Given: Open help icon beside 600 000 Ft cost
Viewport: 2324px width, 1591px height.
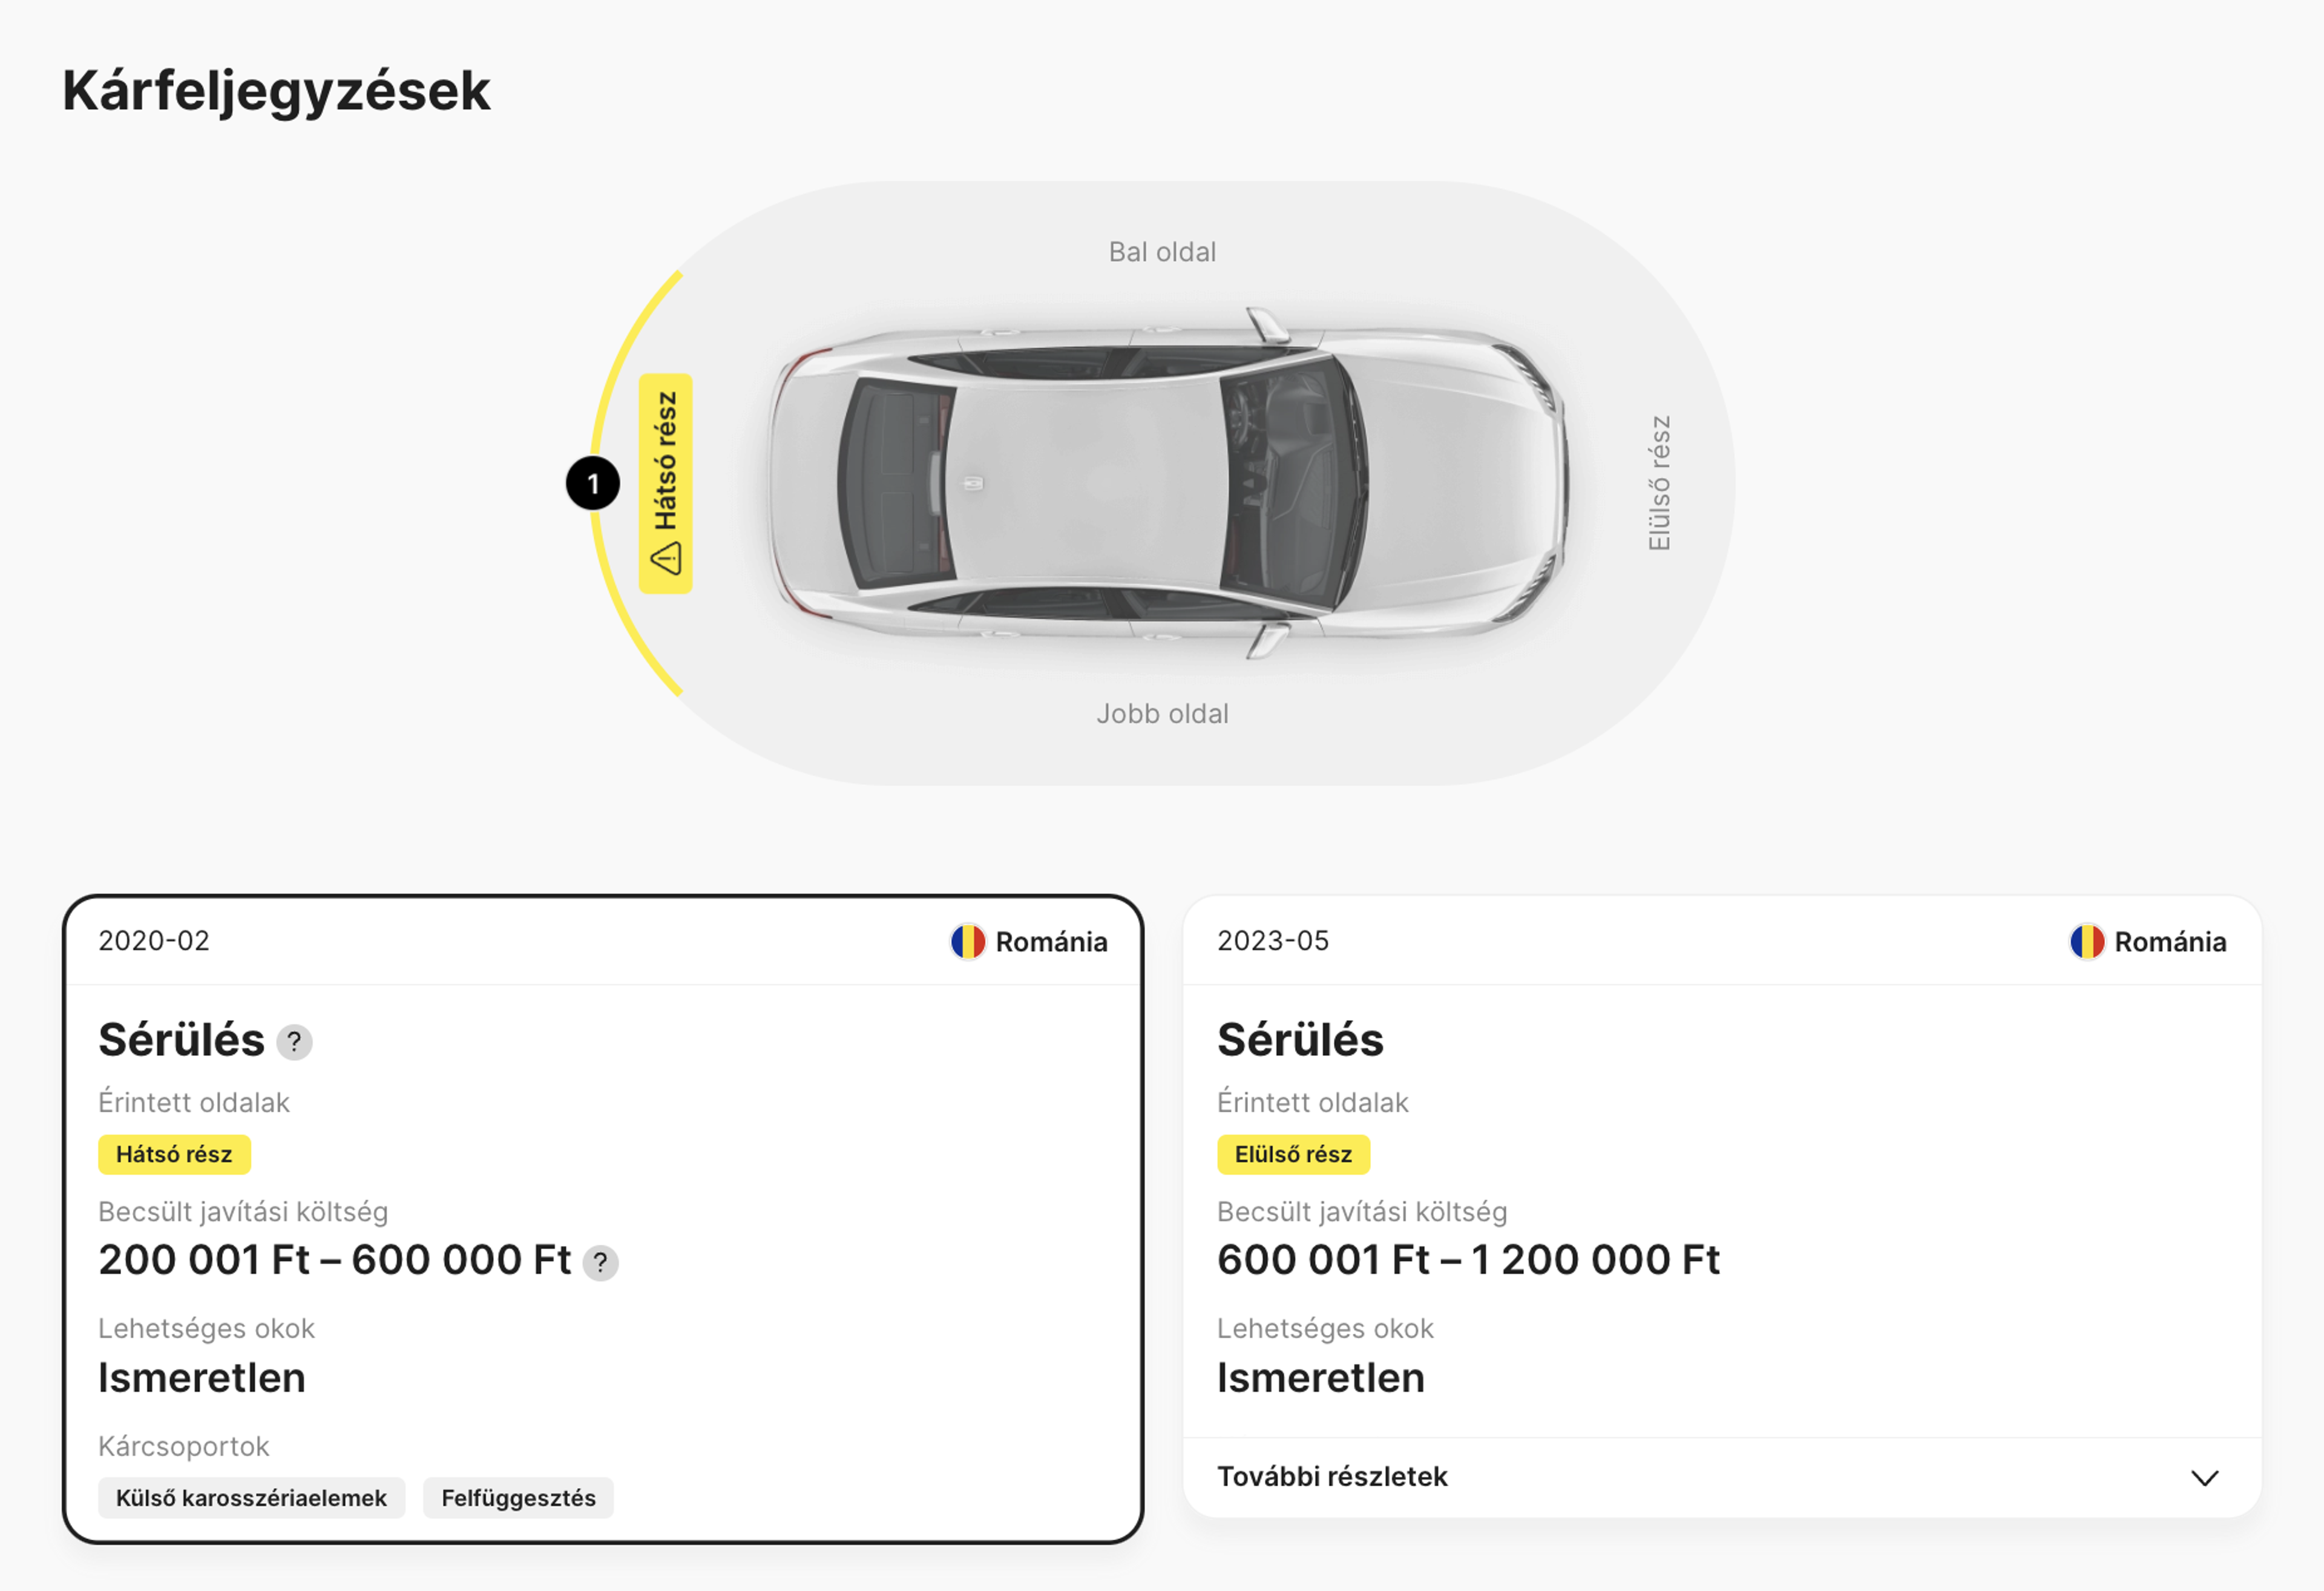Looking at the screenshot, I should (x=600, y=1263).
